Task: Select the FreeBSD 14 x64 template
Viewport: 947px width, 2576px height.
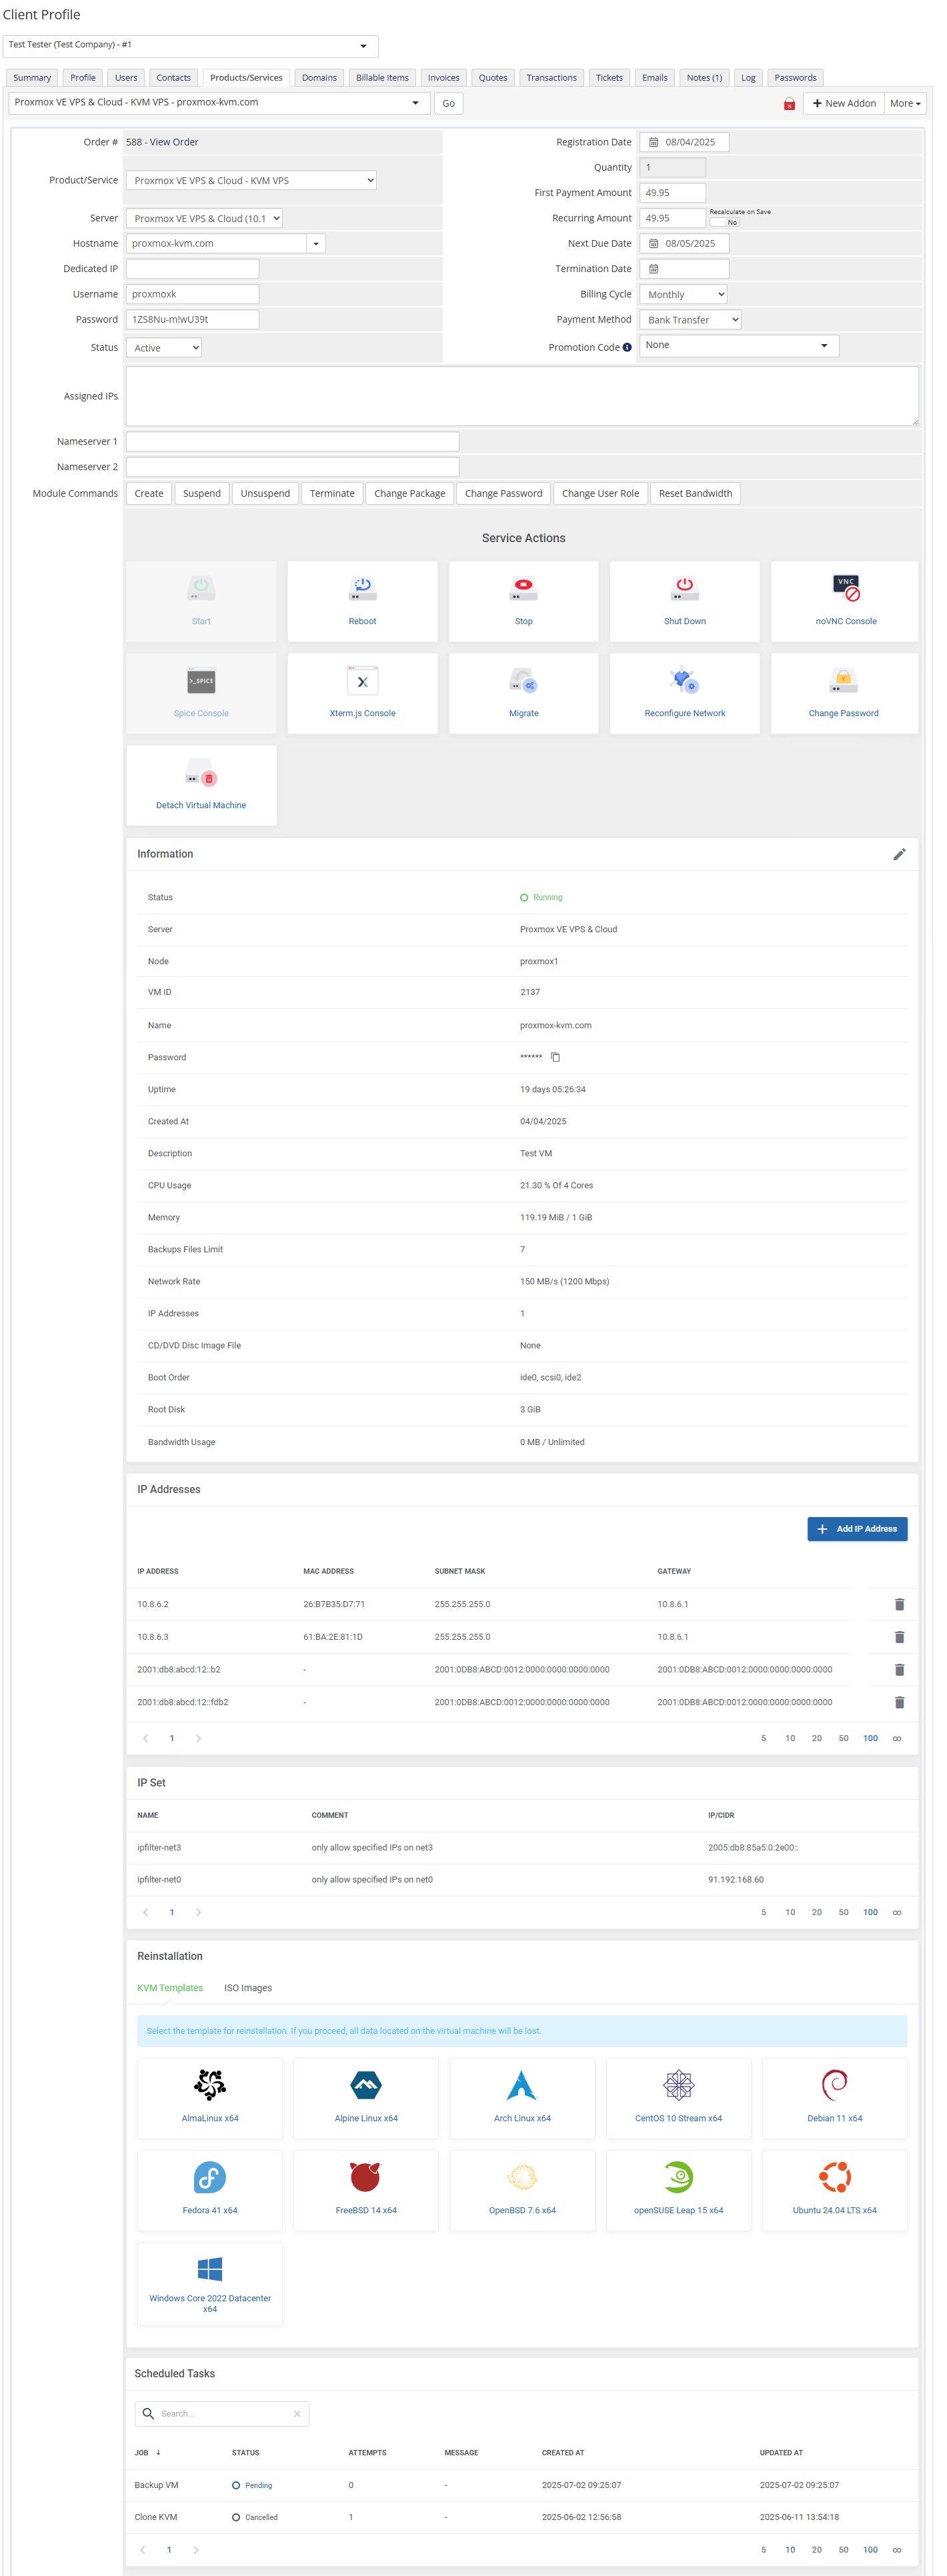Action: coord(366,2189)
